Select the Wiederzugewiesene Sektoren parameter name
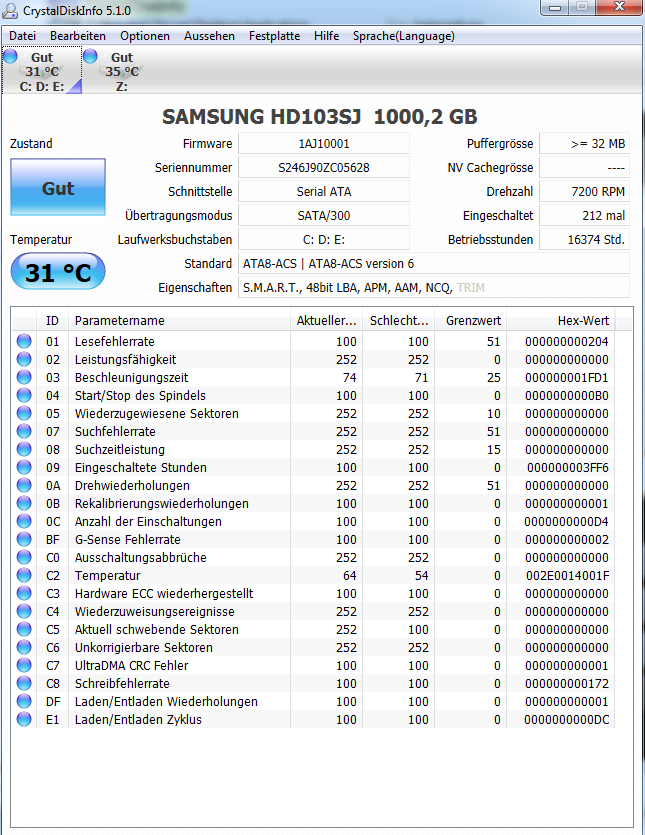 coord(157,413)
